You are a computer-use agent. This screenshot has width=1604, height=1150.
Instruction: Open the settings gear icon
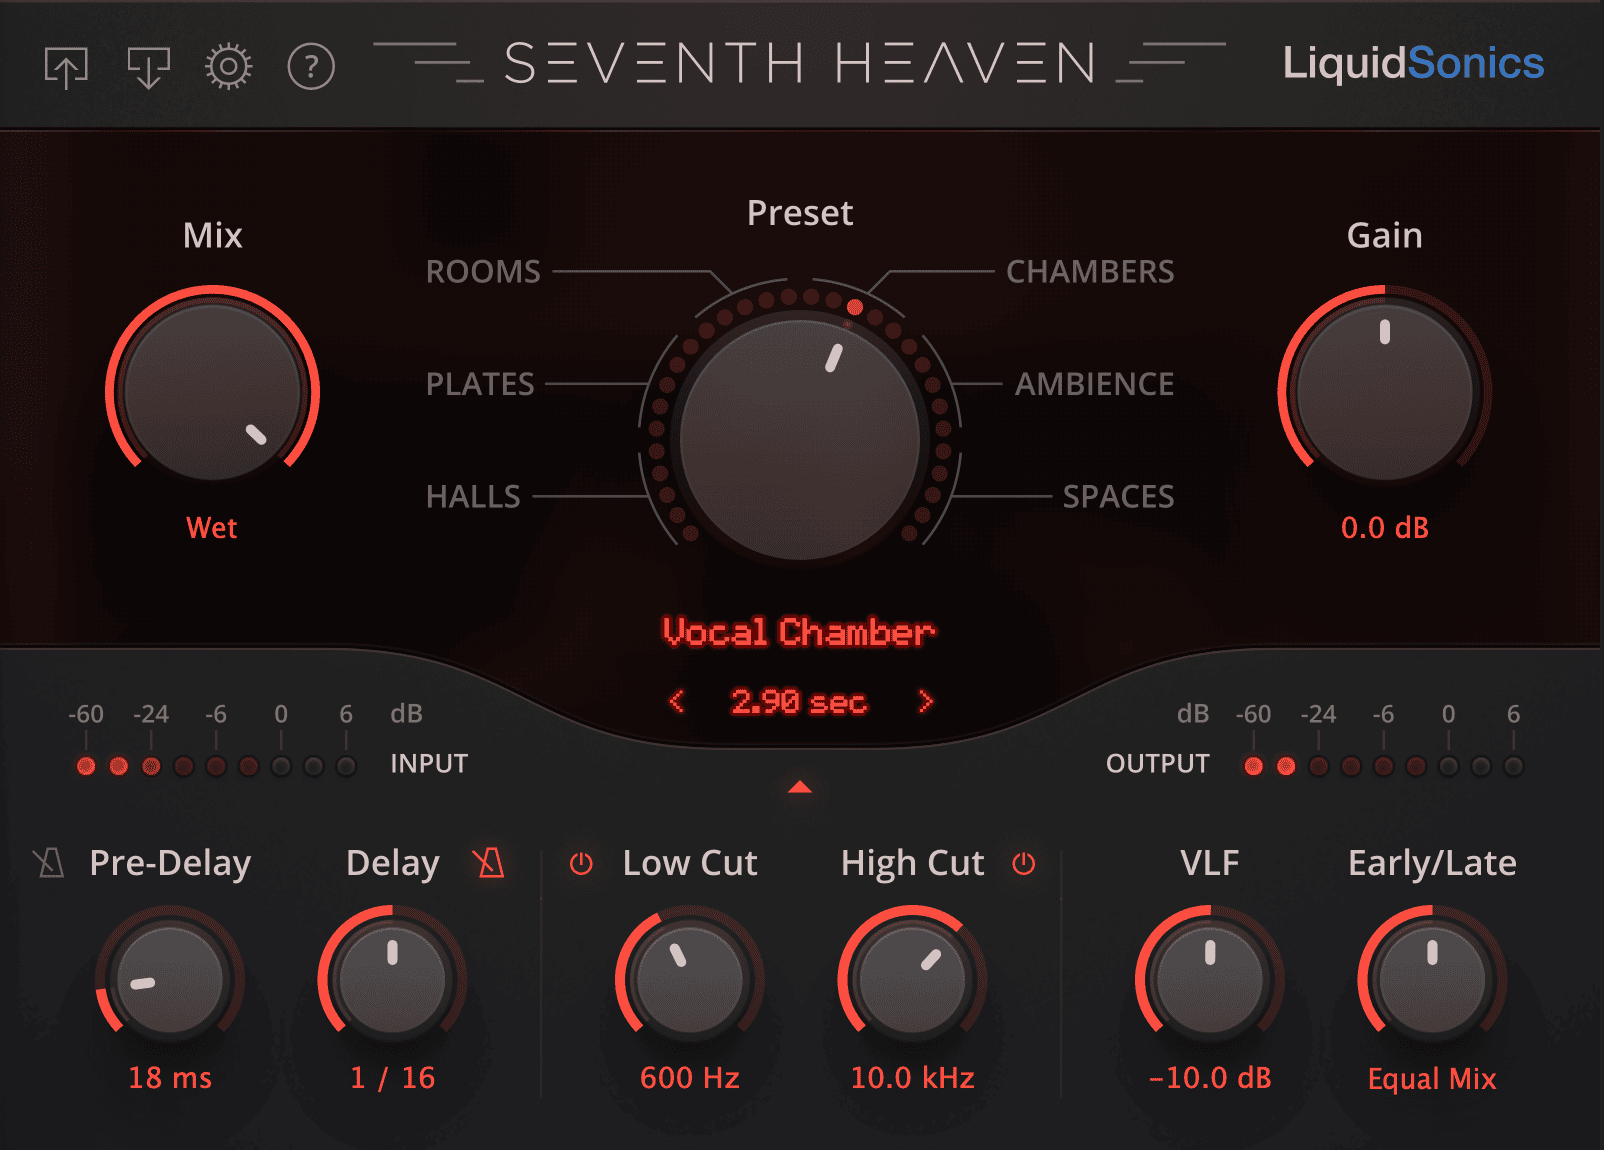(228, 66)
